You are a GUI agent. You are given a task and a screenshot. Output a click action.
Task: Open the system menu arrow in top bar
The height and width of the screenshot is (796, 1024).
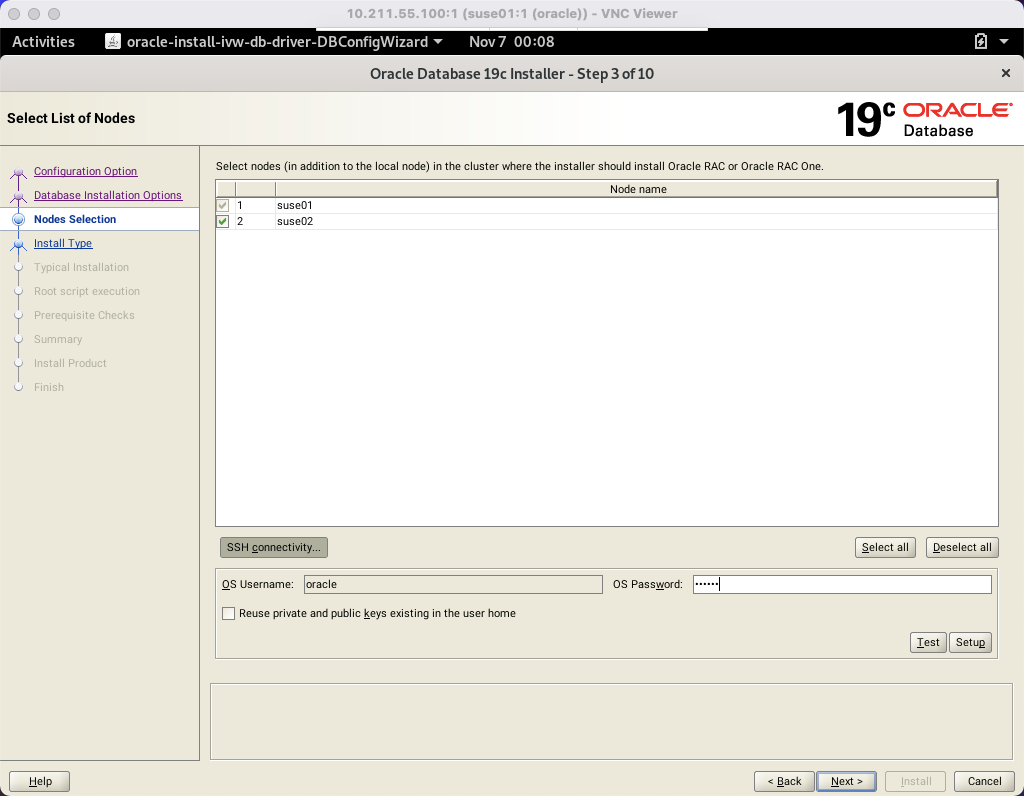point(1004,42)
